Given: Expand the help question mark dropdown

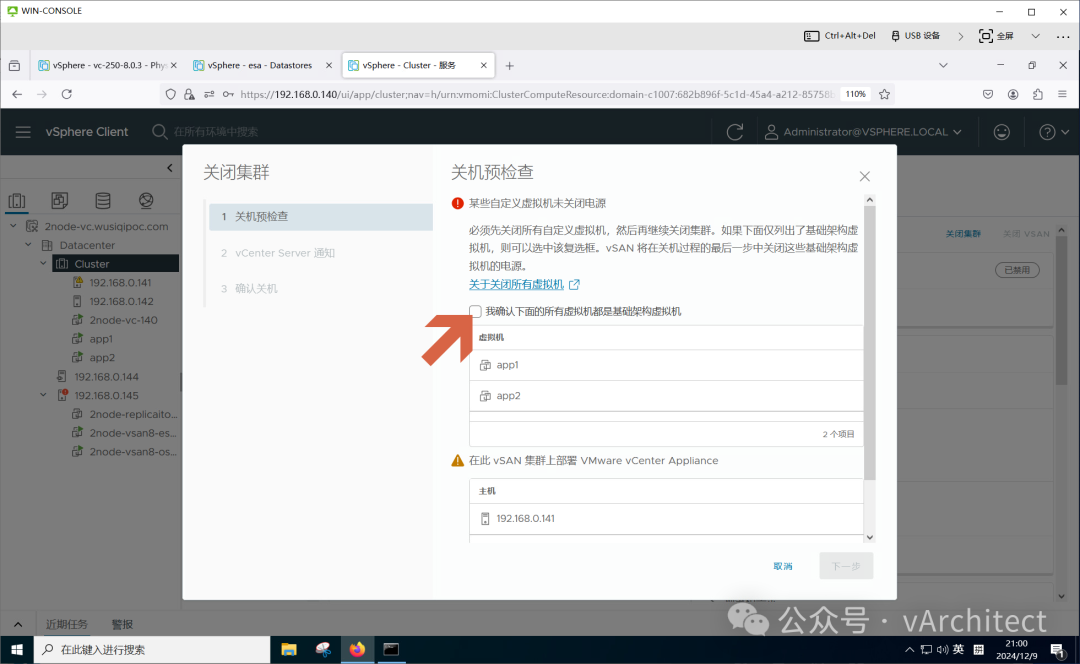Looking at the screenshot, I should tap(1054, 132).
